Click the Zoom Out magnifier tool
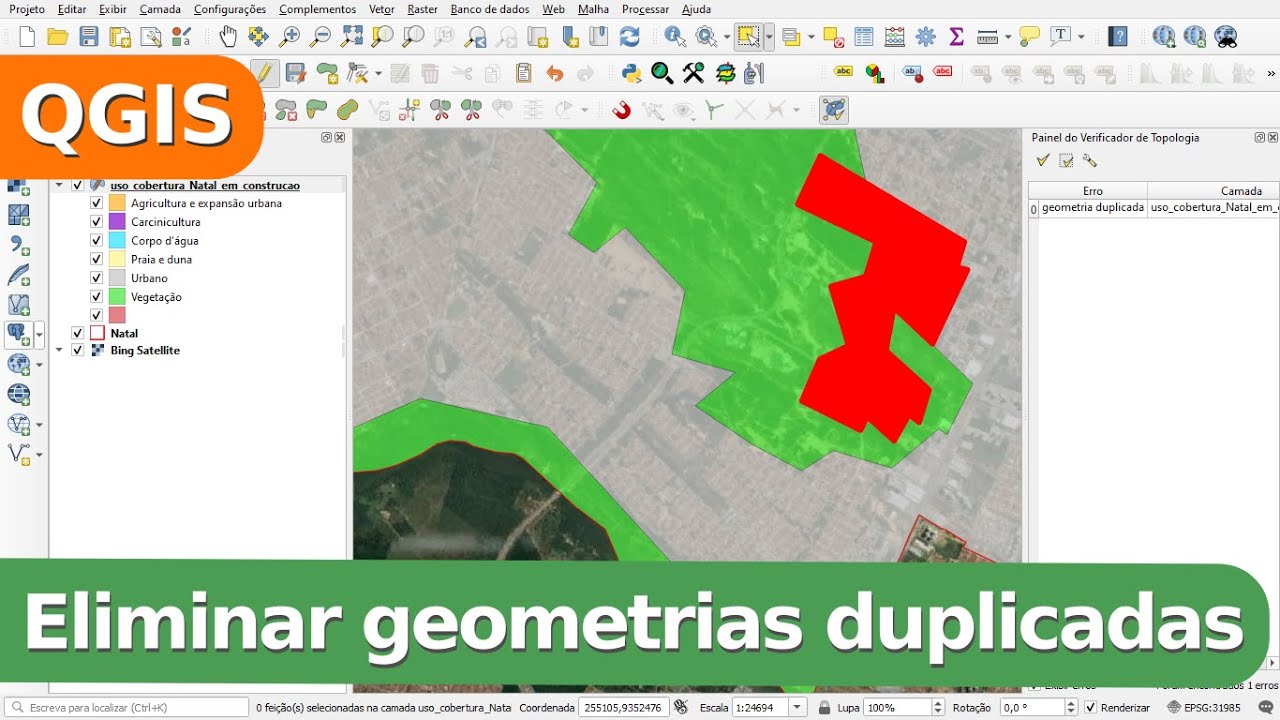 (x=321, y=37)
